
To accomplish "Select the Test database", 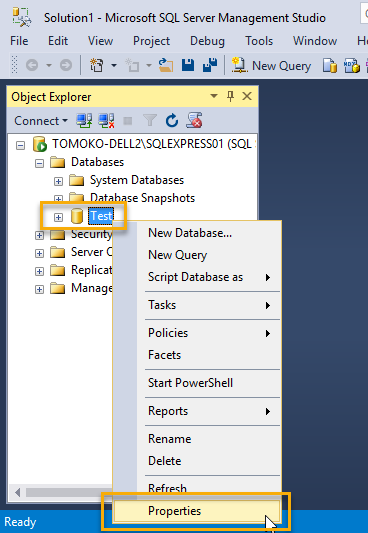I will [x=101, y=216].
